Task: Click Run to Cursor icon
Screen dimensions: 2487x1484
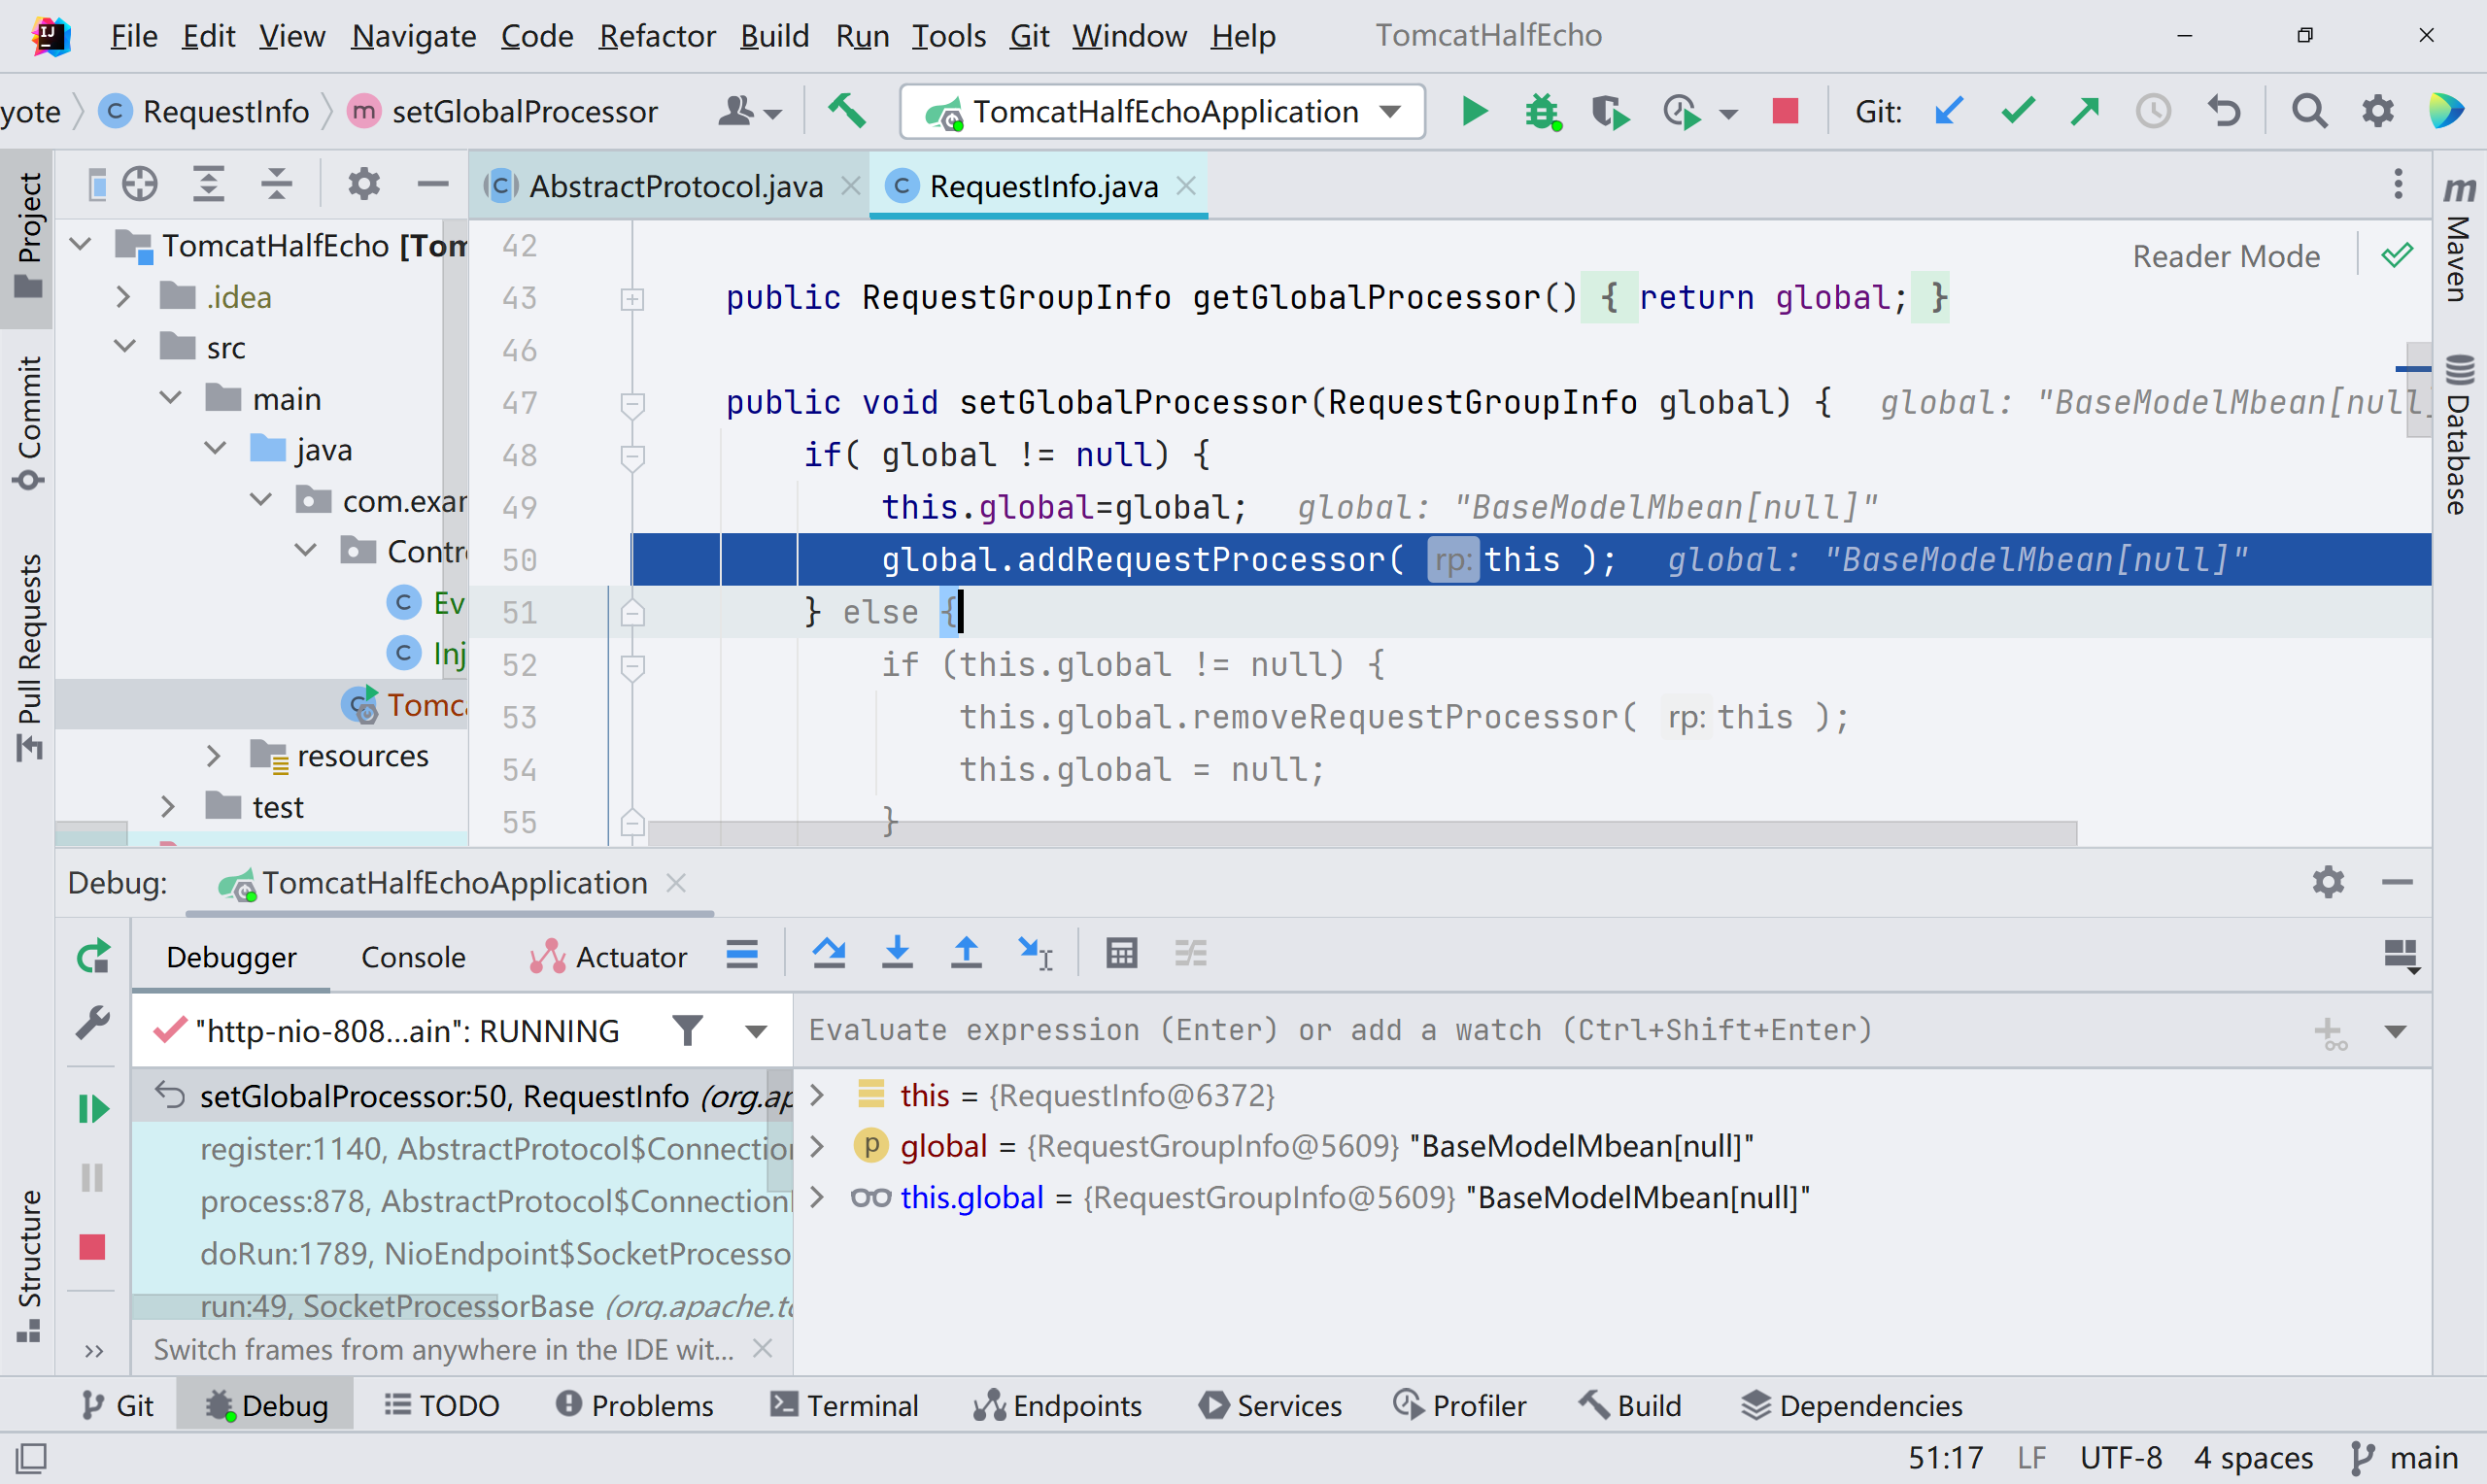Action: pos(1034,953)
